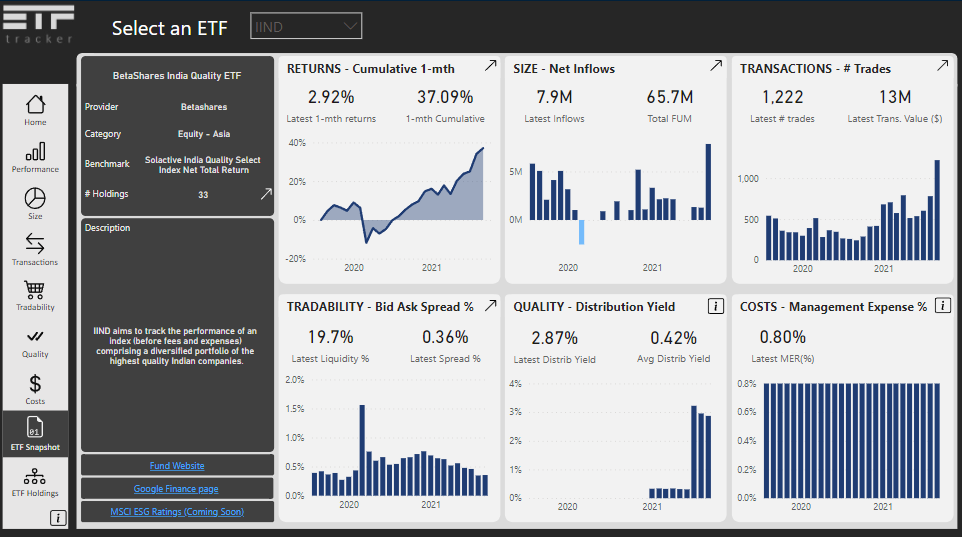
Task: Click the Solactive India Quality benchmark text
Action: (x=202, y=164)
